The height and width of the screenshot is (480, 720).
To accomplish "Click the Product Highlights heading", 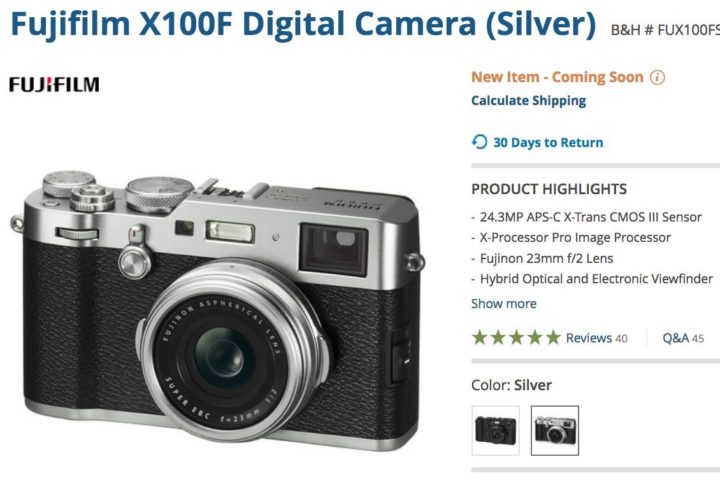I will point(549,189).
